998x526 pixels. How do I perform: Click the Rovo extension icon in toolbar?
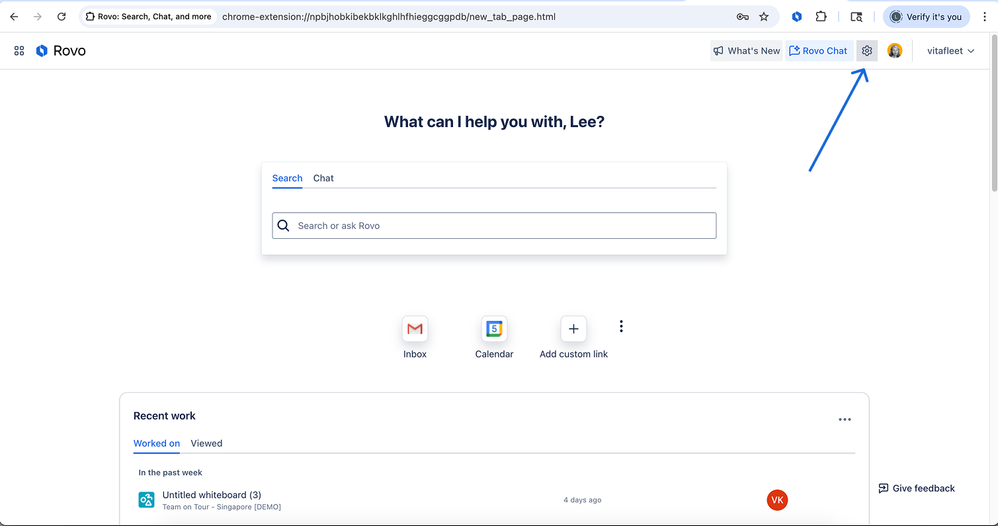(x=796, y=17)
